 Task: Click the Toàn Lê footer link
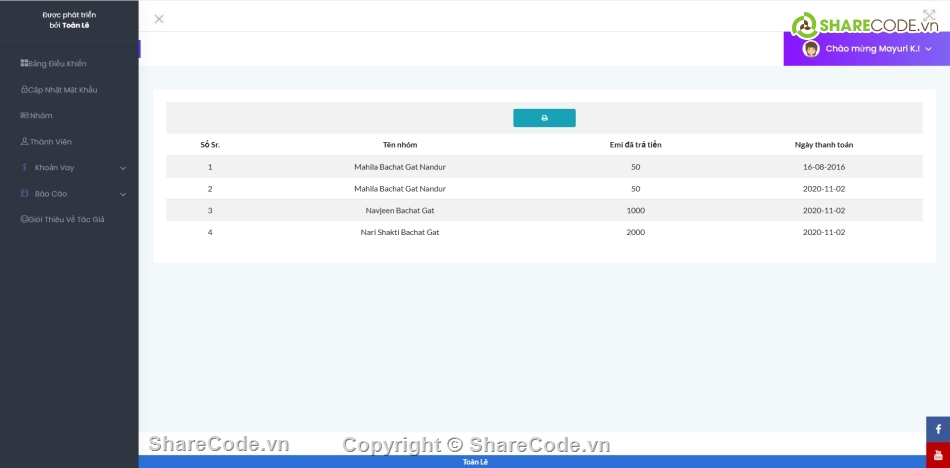475,462
